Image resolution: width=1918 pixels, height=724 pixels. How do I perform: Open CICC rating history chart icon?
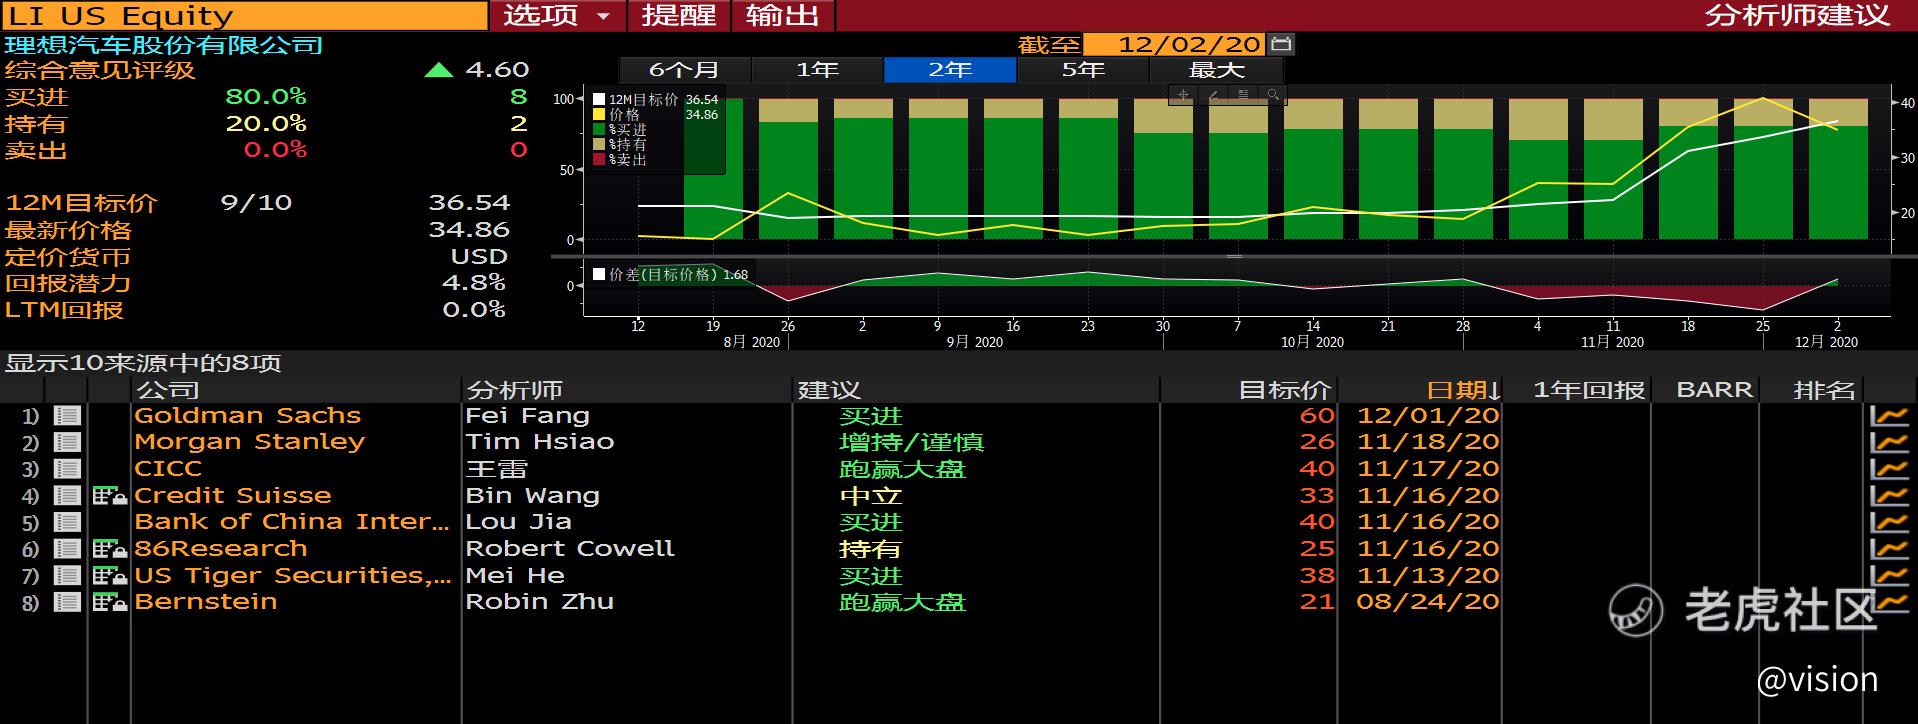(x=1889, y=469)
